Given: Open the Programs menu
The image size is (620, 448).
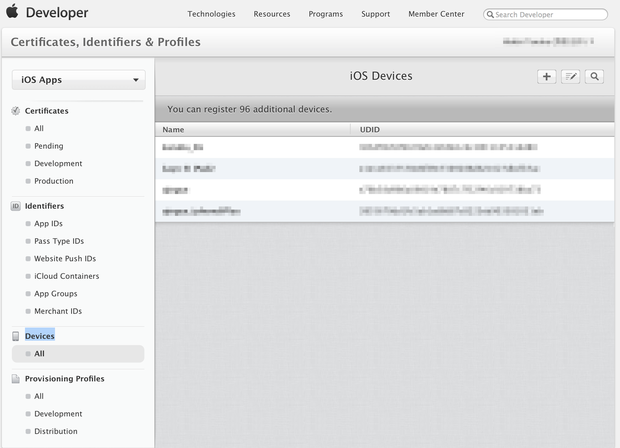Looking at the screenshot, I should point(325,14).
